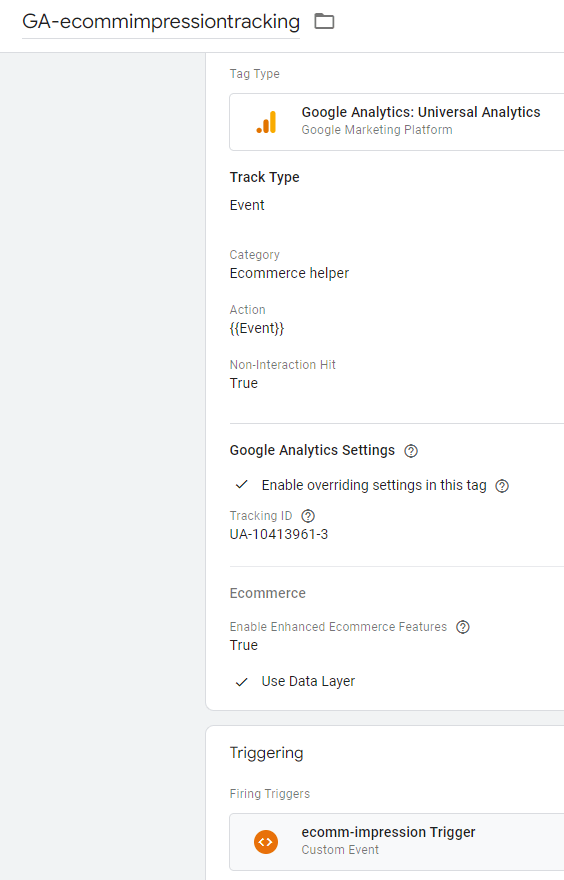Select the Universal Analytics tag type card

tap(396, 122)
